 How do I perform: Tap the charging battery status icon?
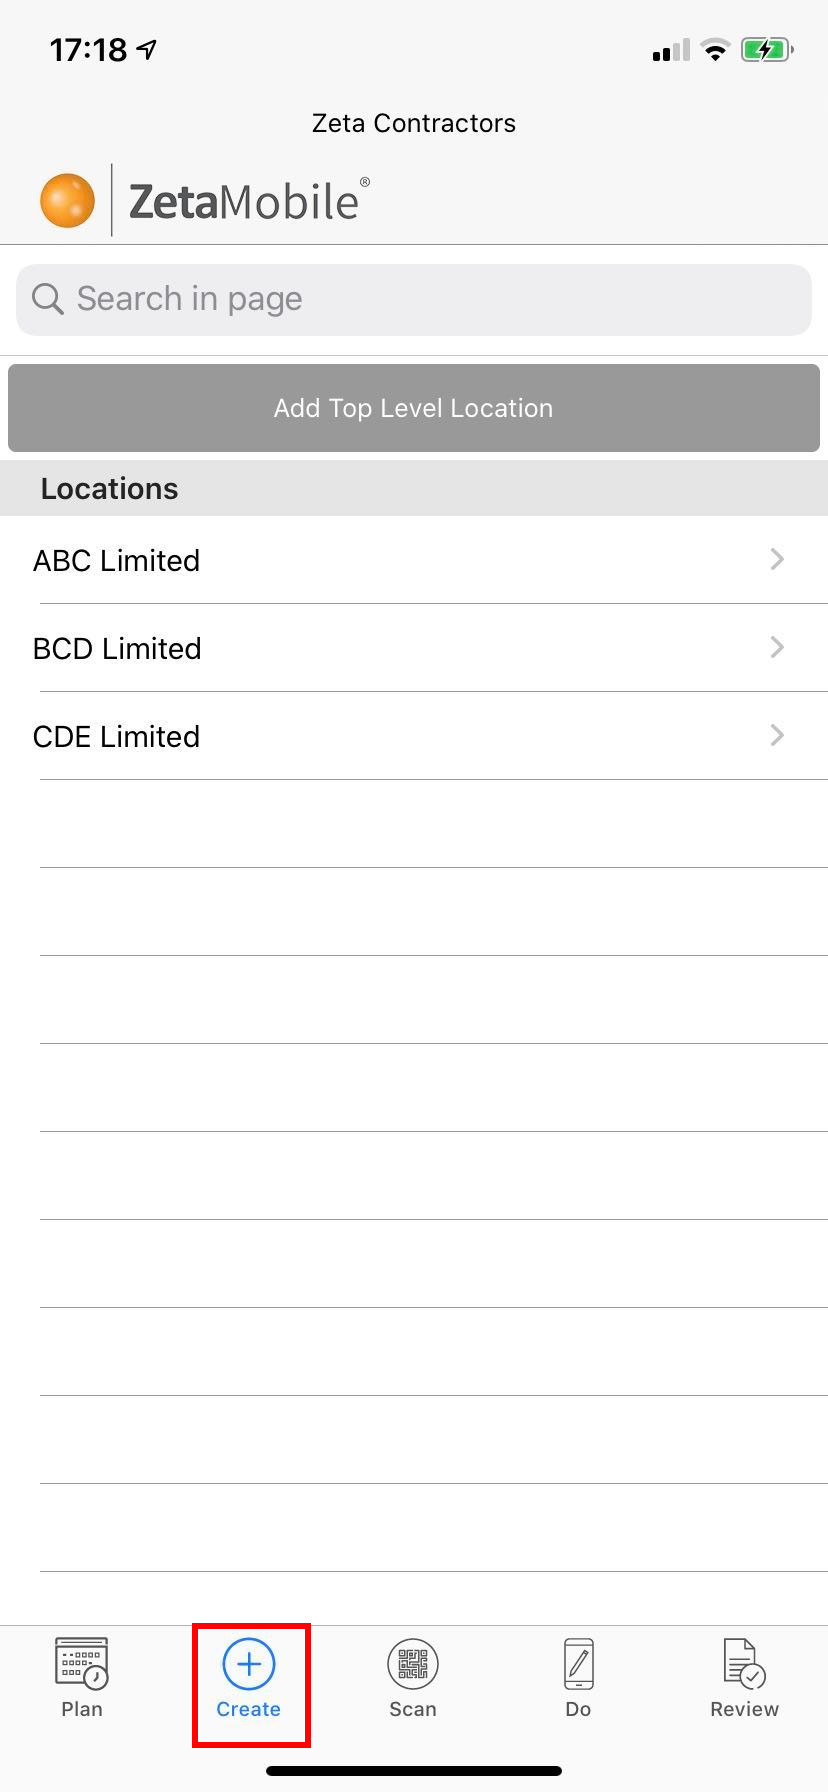click(767, 50)
